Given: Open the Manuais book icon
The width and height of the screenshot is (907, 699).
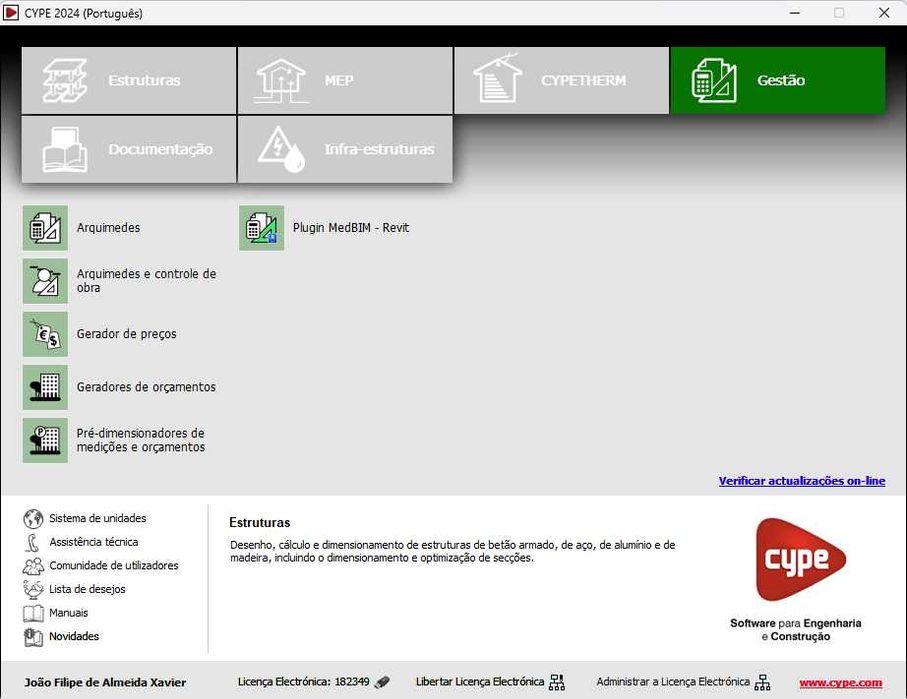Looking at the screenshot, I should (x=33, y=613).
